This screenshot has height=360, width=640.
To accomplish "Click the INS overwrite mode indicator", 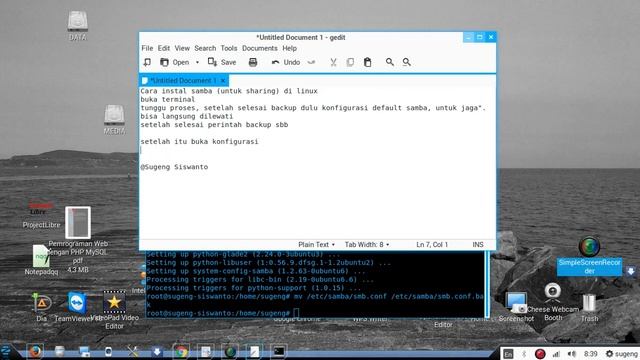I will (x=478, y=244).
